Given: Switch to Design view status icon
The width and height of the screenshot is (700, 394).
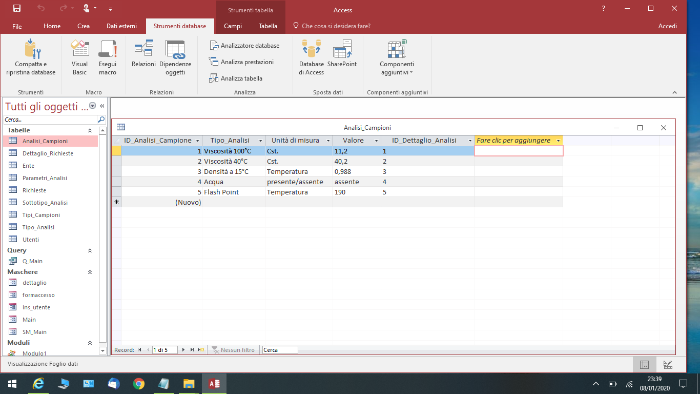Looking at the screenshot, I should 668,365.
